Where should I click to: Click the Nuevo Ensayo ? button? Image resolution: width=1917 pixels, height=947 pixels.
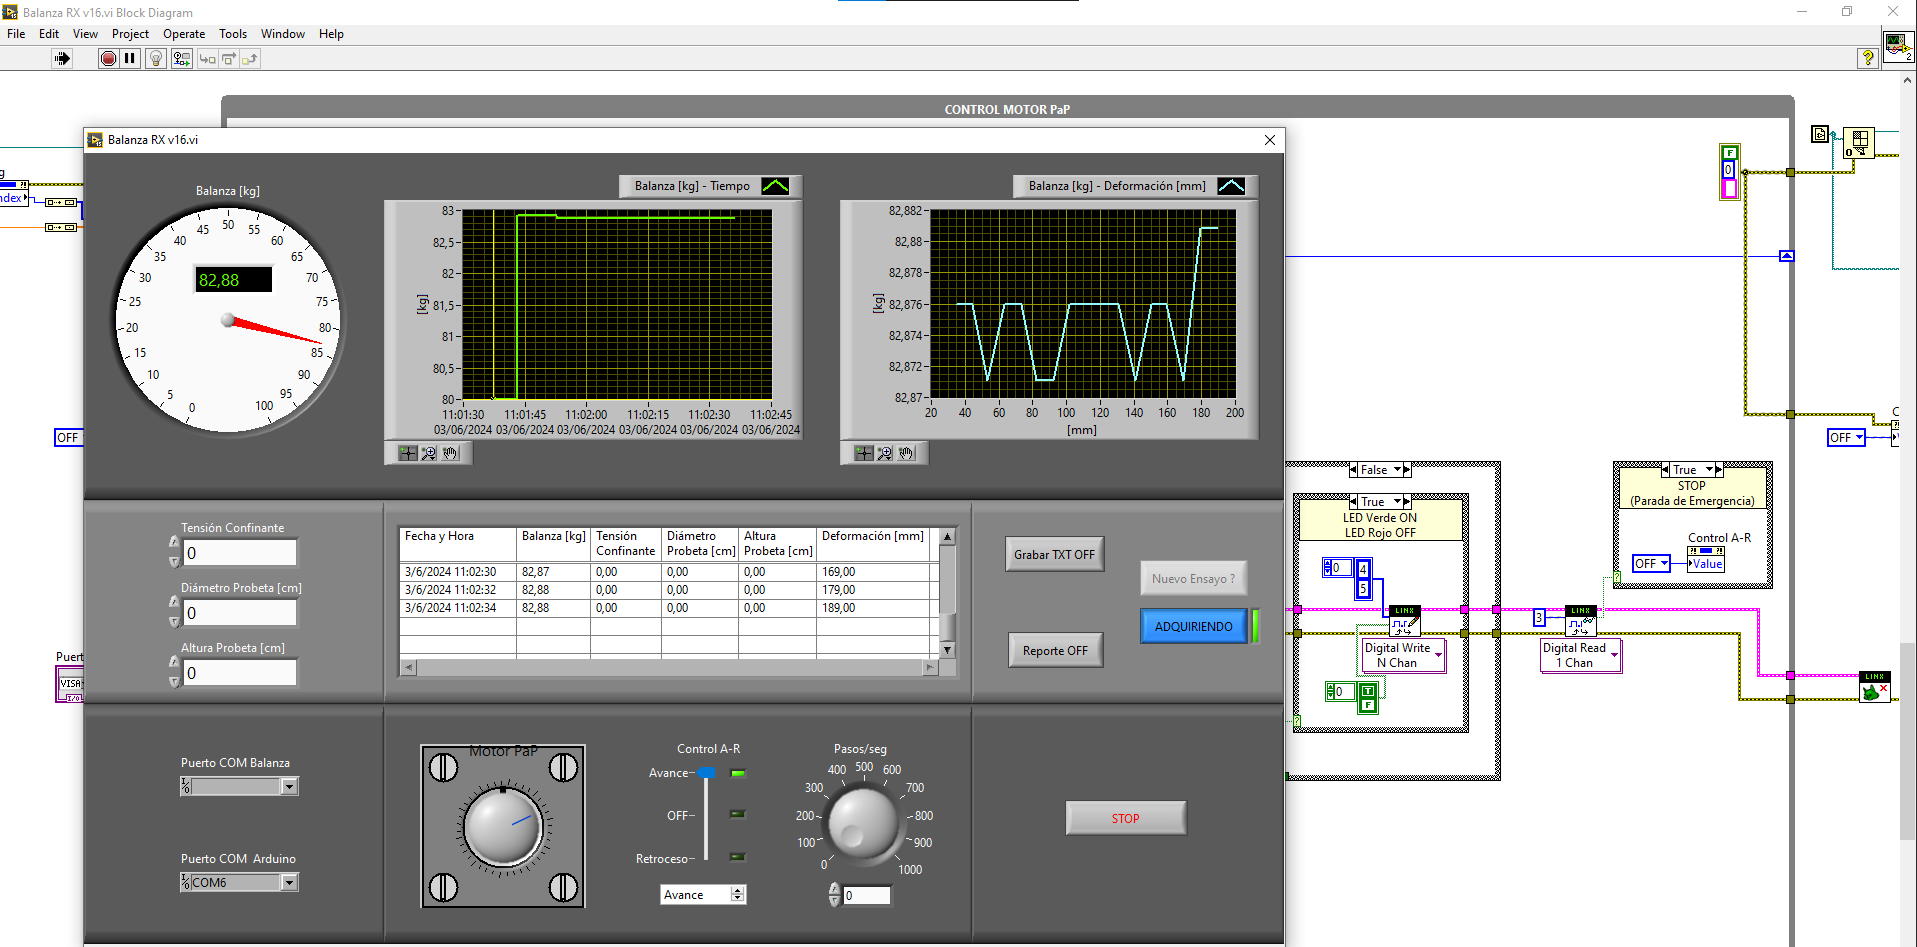1193,579
